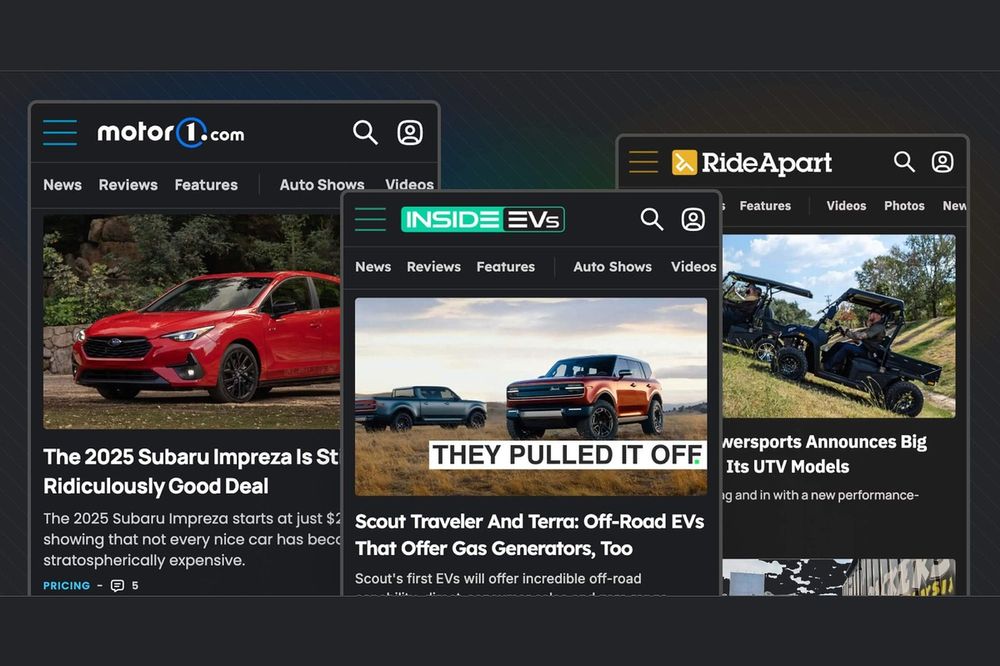
Task: Open Auto Shows on InsideEVs navigation
Action: (x=612, y=267)
